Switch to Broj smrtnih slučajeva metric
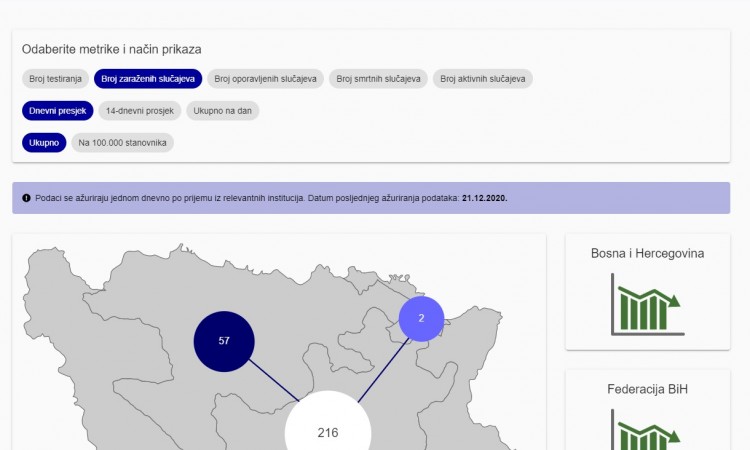 tap(378, 79)
